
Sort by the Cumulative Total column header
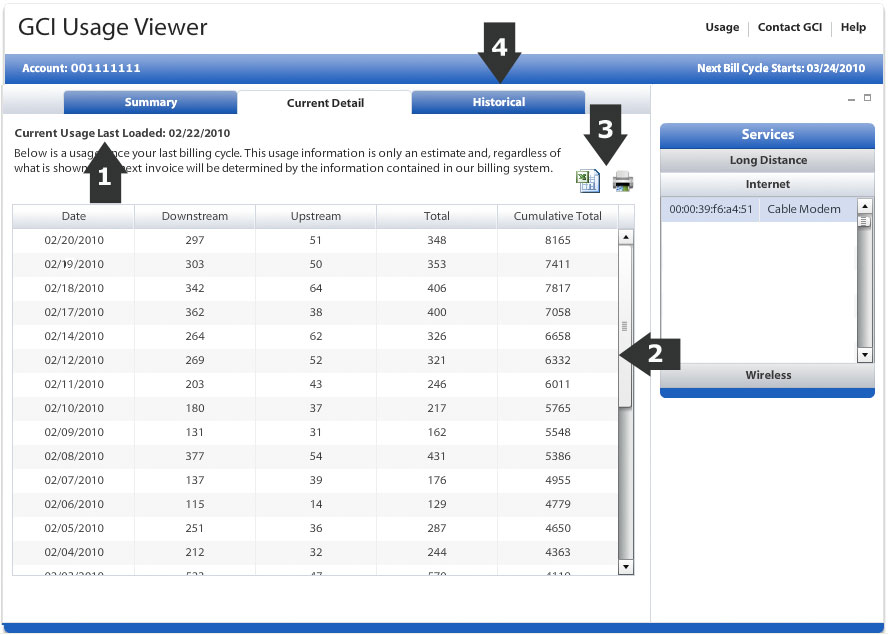[558, 216]
